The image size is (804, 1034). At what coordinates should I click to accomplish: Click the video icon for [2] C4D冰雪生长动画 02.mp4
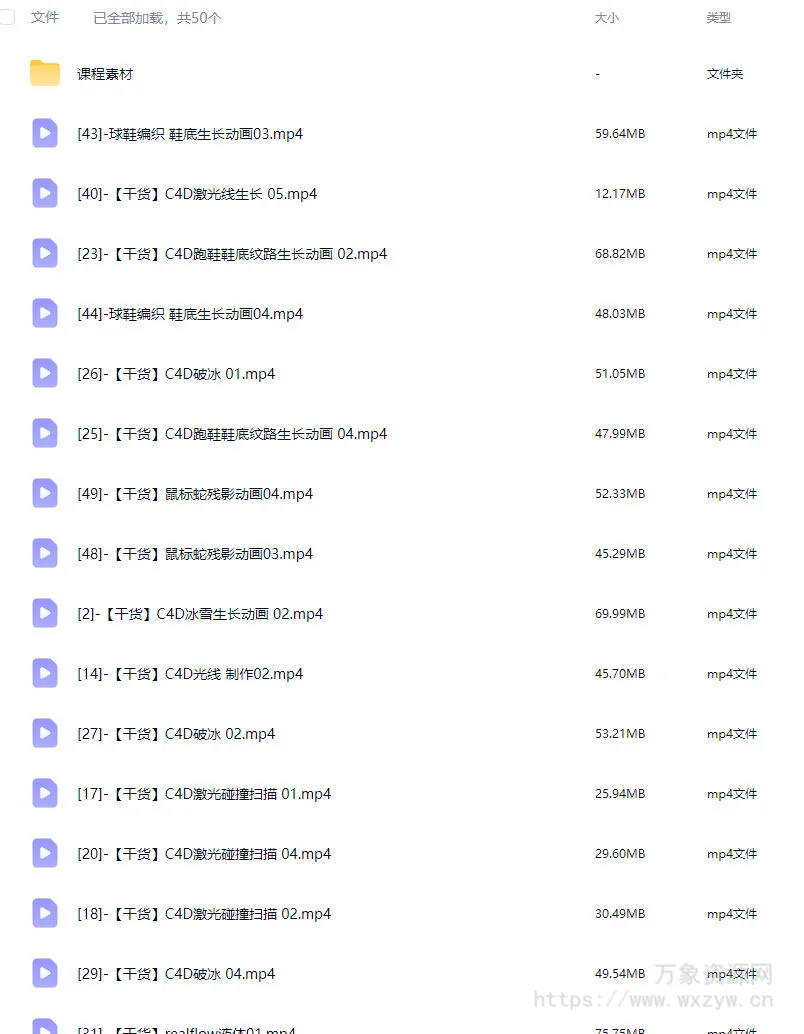(45, 613)
